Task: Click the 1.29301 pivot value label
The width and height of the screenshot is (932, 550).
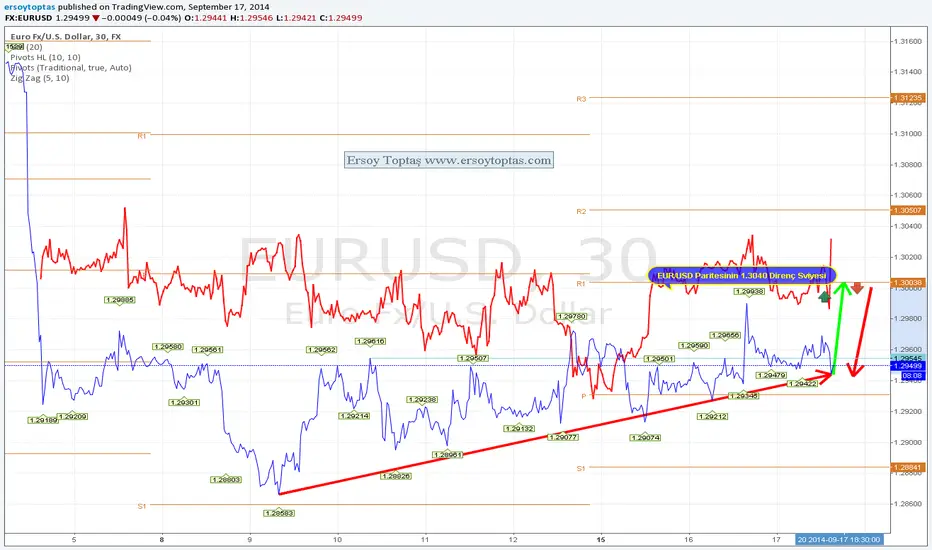Action: (184, 403)
